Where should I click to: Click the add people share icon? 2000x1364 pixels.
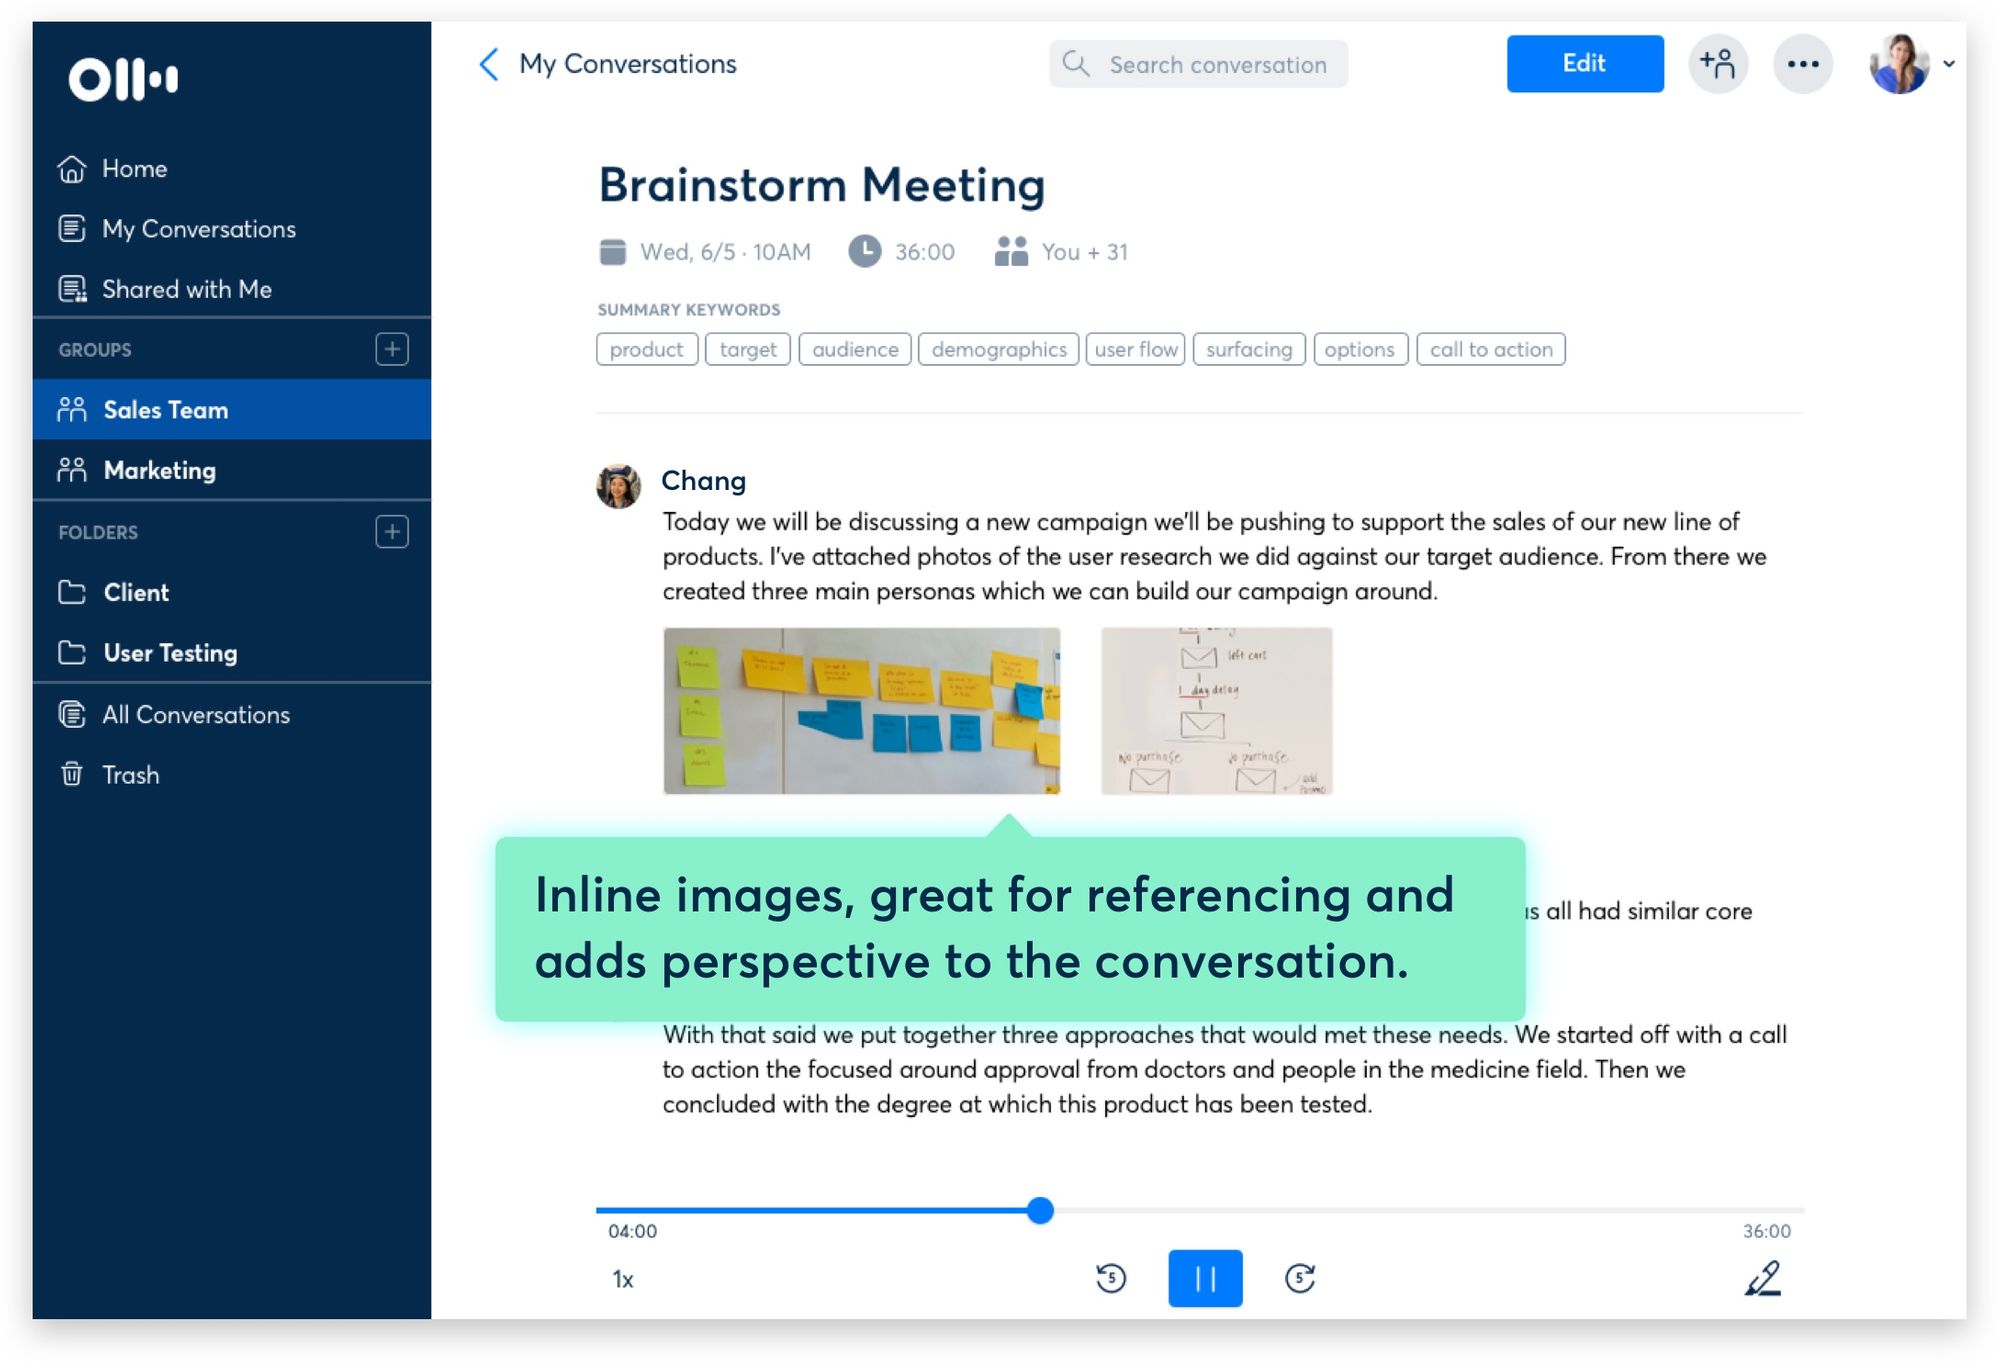tap(1717, 64)
